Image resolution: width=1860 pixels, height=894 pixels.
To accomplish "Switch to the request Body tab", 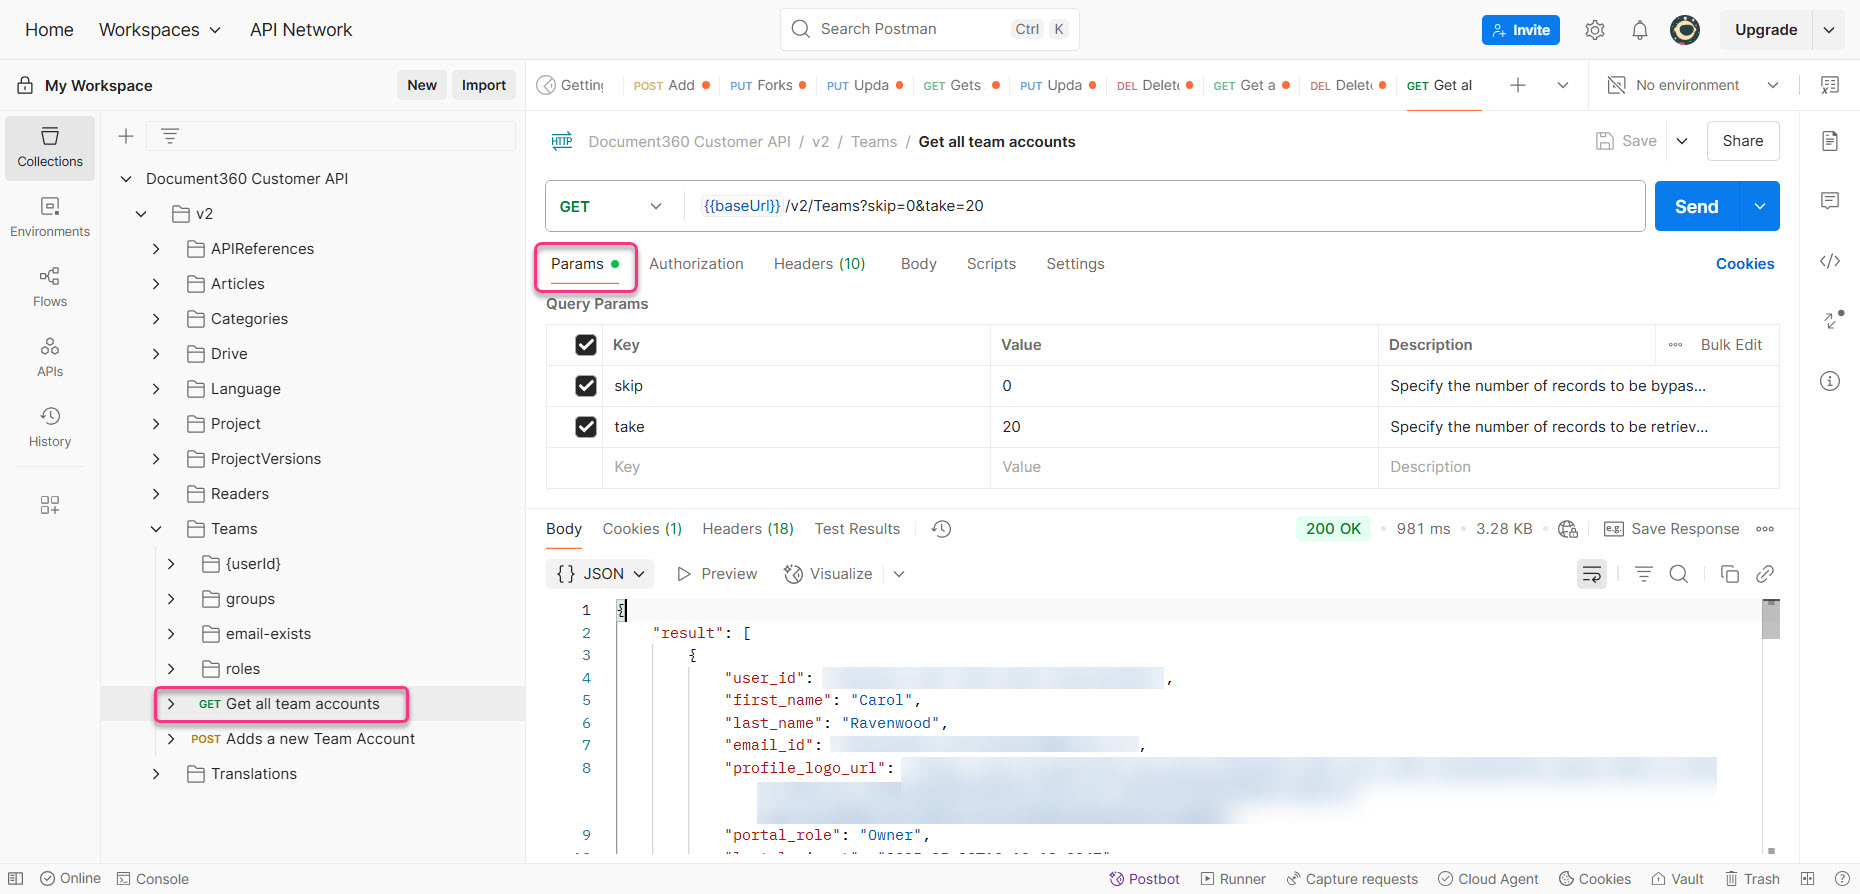I will 918,264.
